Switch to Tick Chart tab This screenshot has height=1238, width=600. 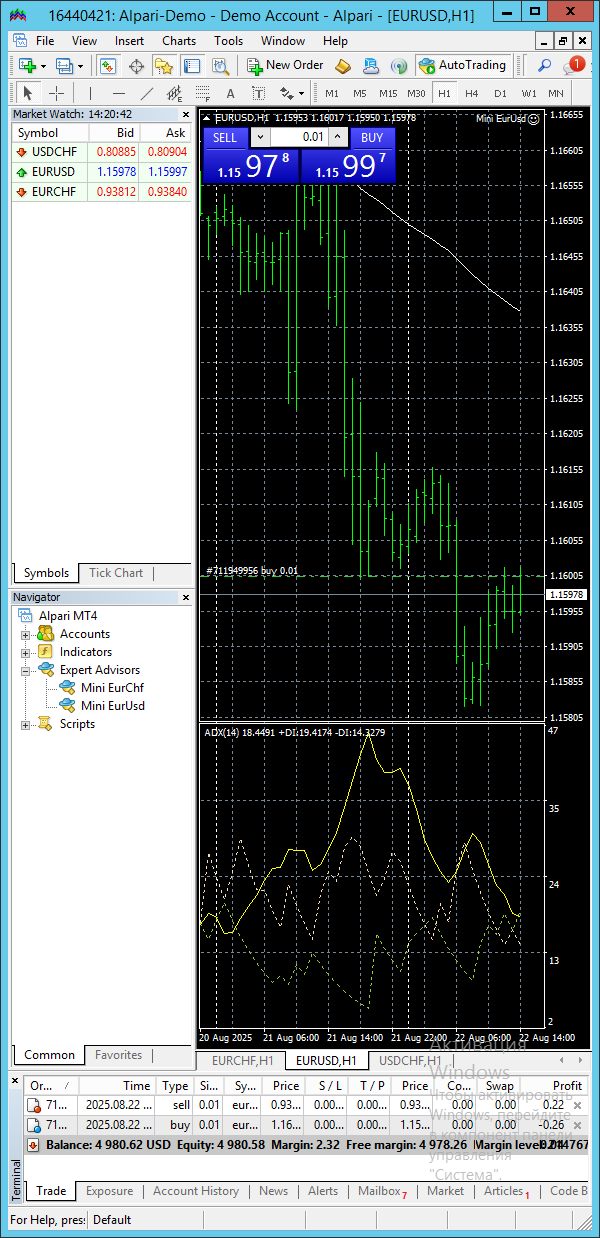(x=116, y=573)
